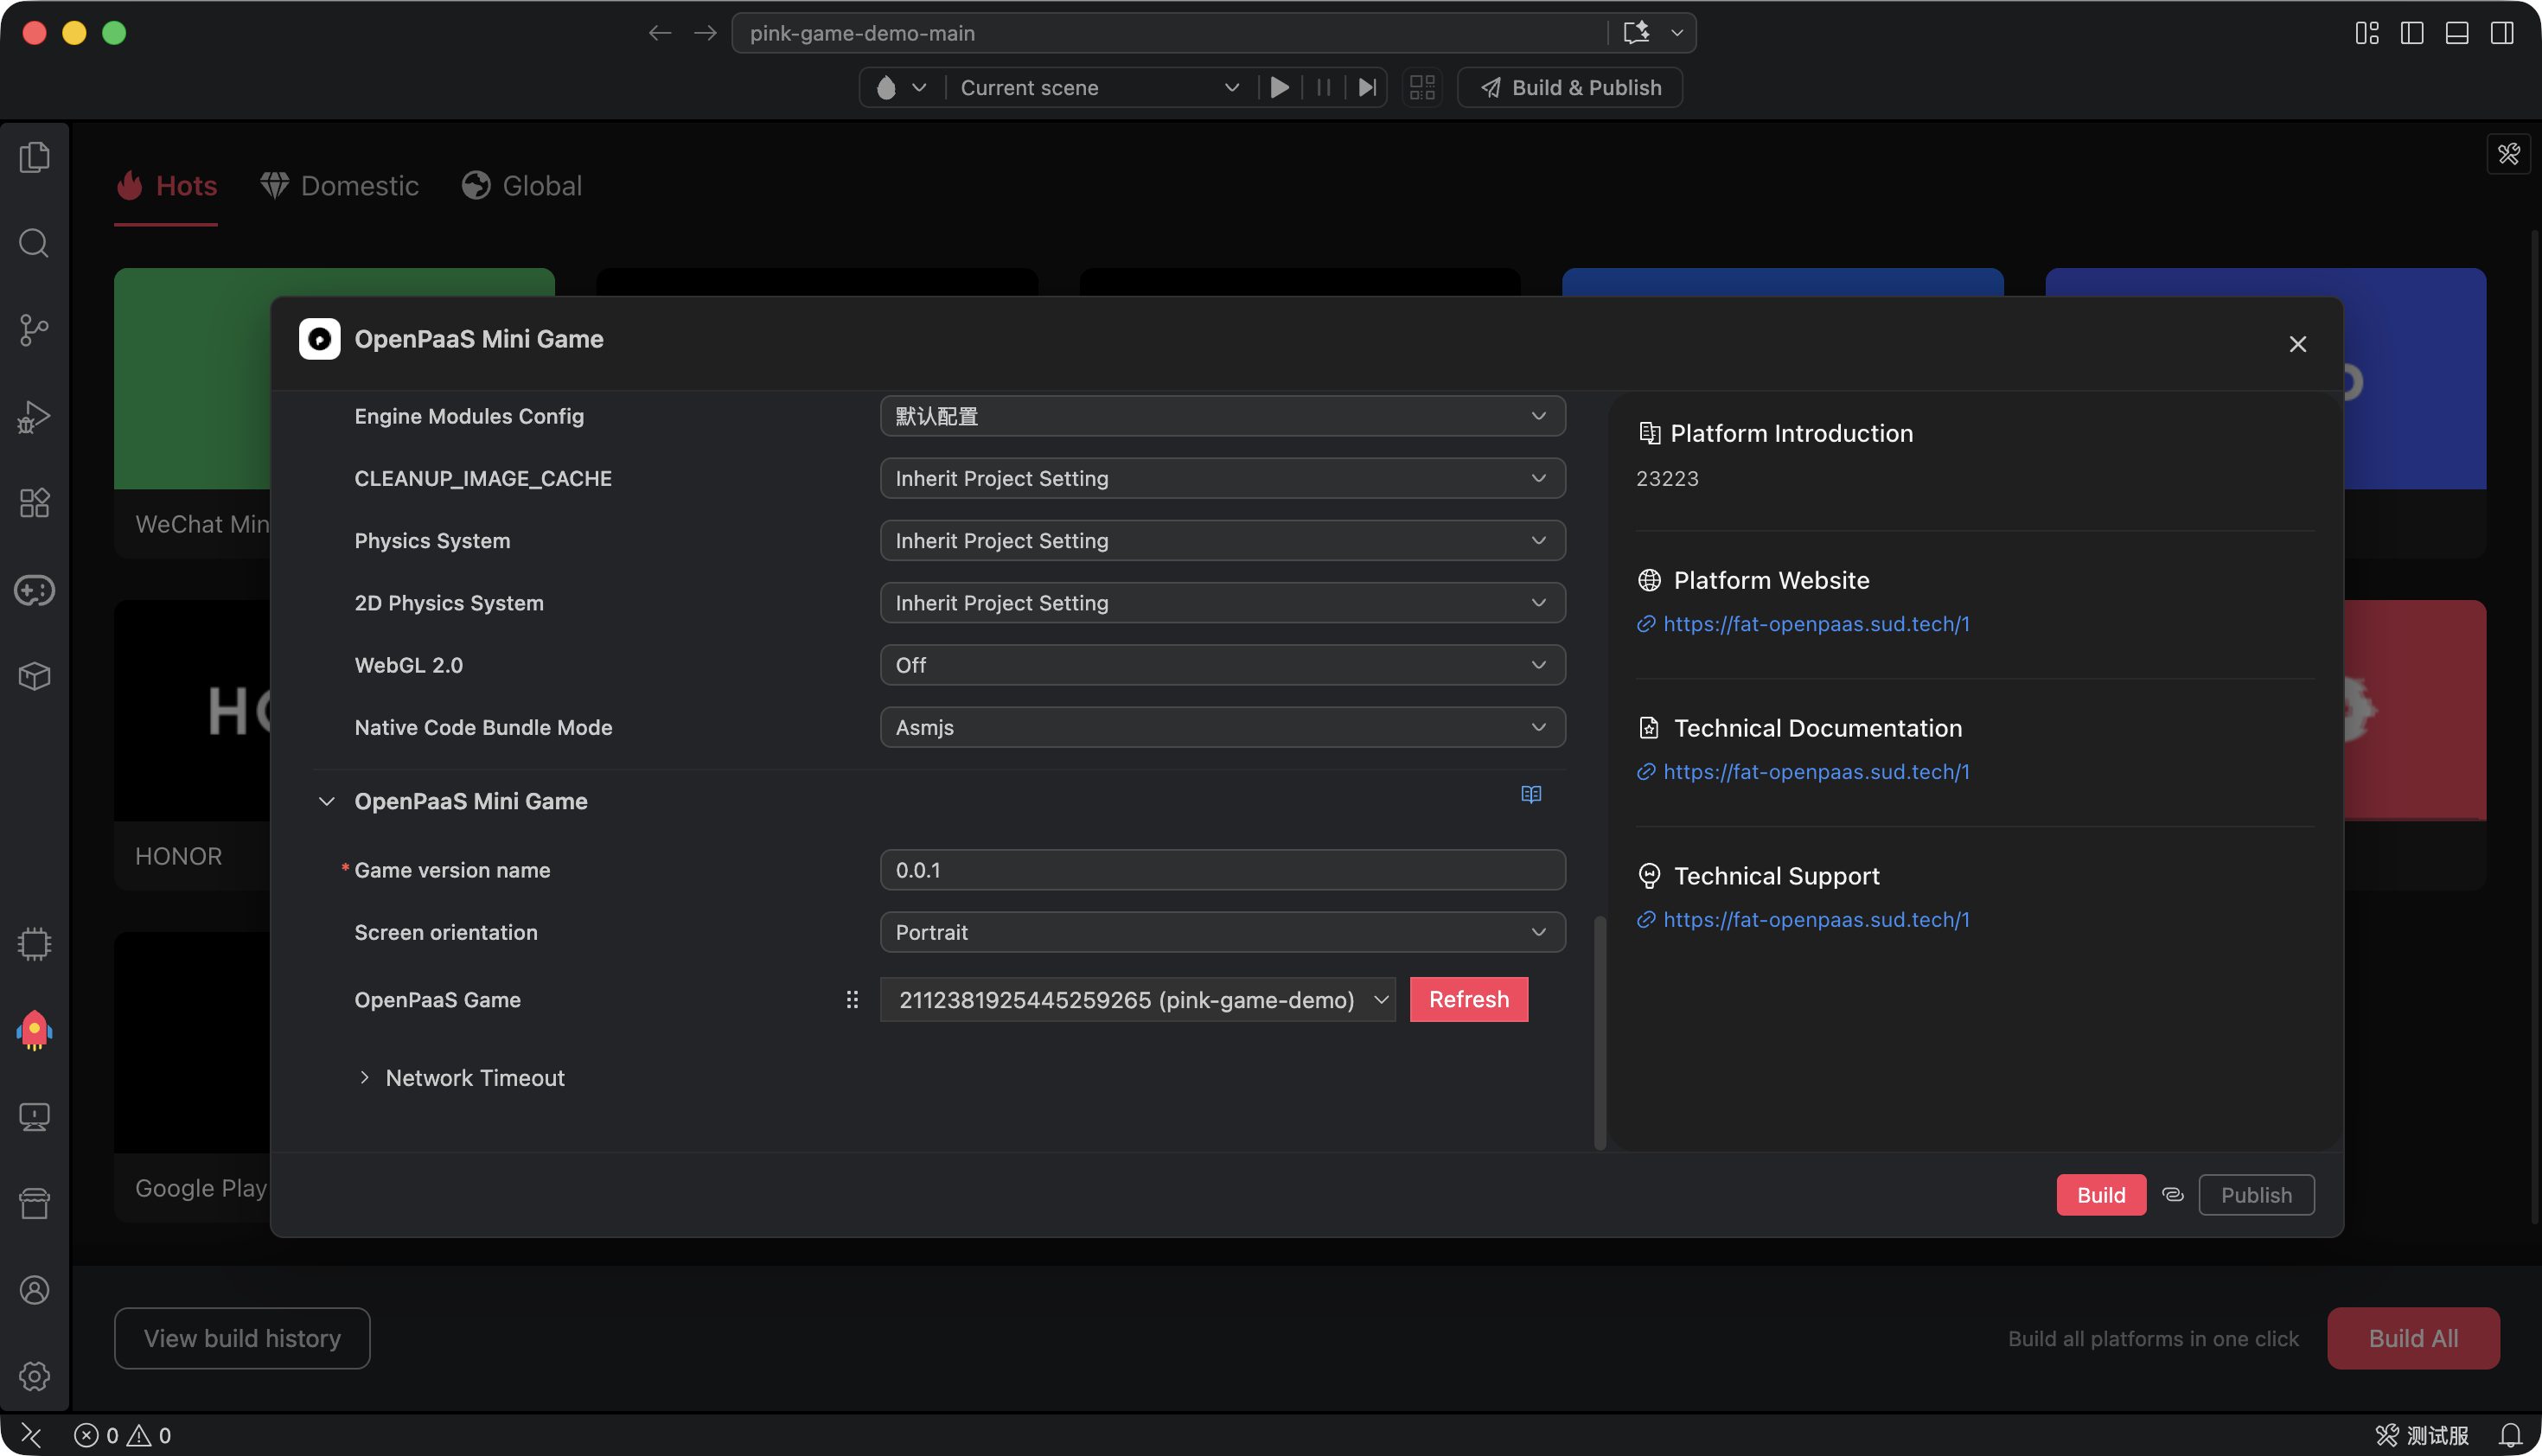Open the notifications bell in status bar
The image size is (2542, 1456).
2510,1436
